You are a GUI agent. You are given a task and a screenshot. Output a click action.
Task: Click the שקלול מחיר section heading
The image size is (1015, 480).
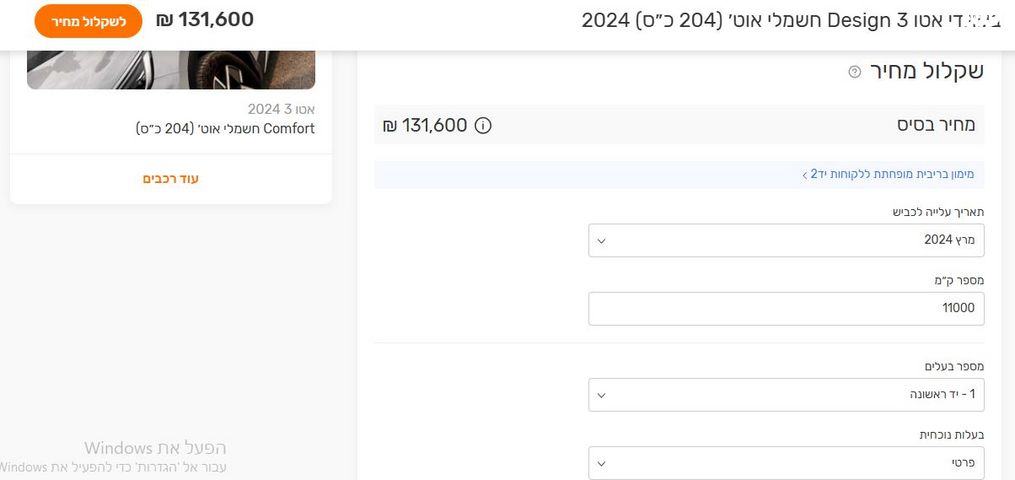click(x=927, y=71)
